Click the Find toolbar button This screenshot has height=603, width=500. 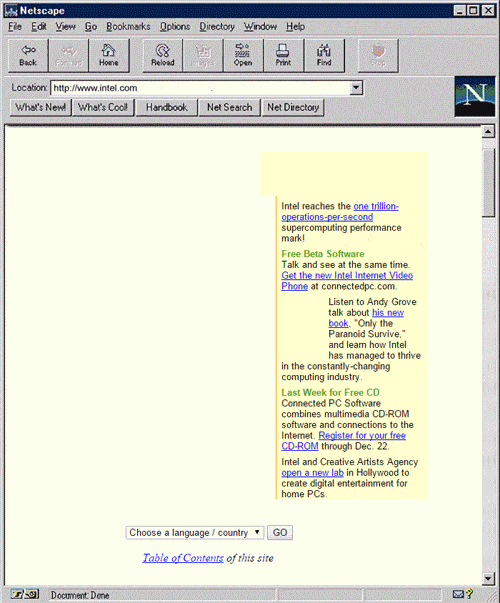click(324, 55)
